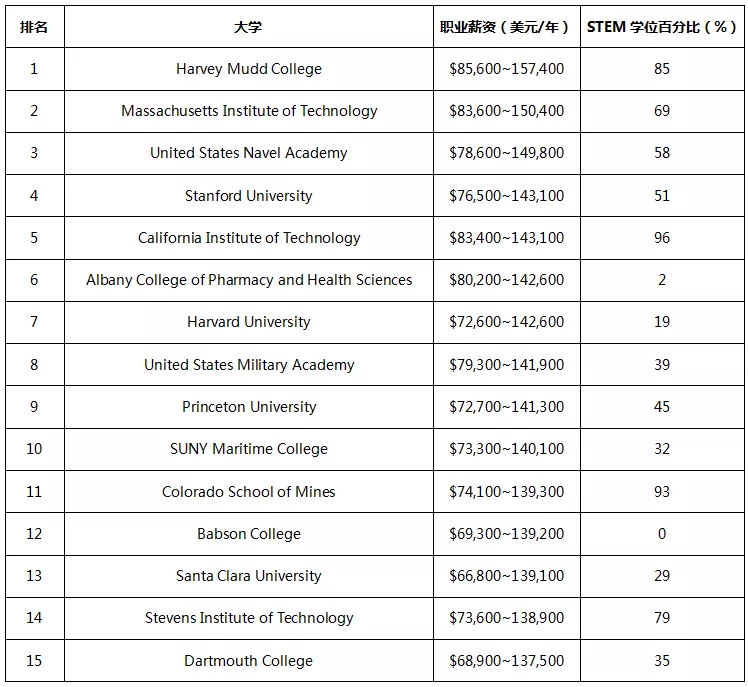Screen dimensions: 748x687
Task: Click California Institute of Technology cell
Action: click(x=249, y=238)
